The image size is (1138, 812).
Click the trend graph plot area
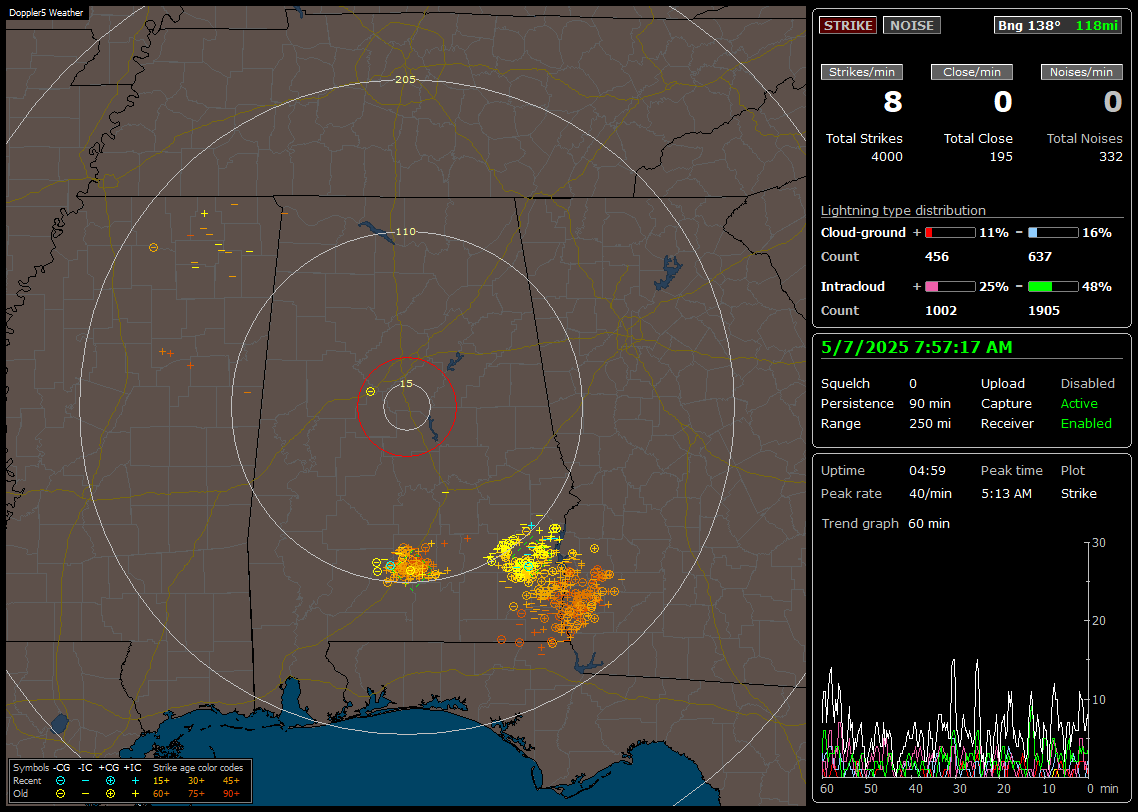pyautogui.click(x=955, y=660)
